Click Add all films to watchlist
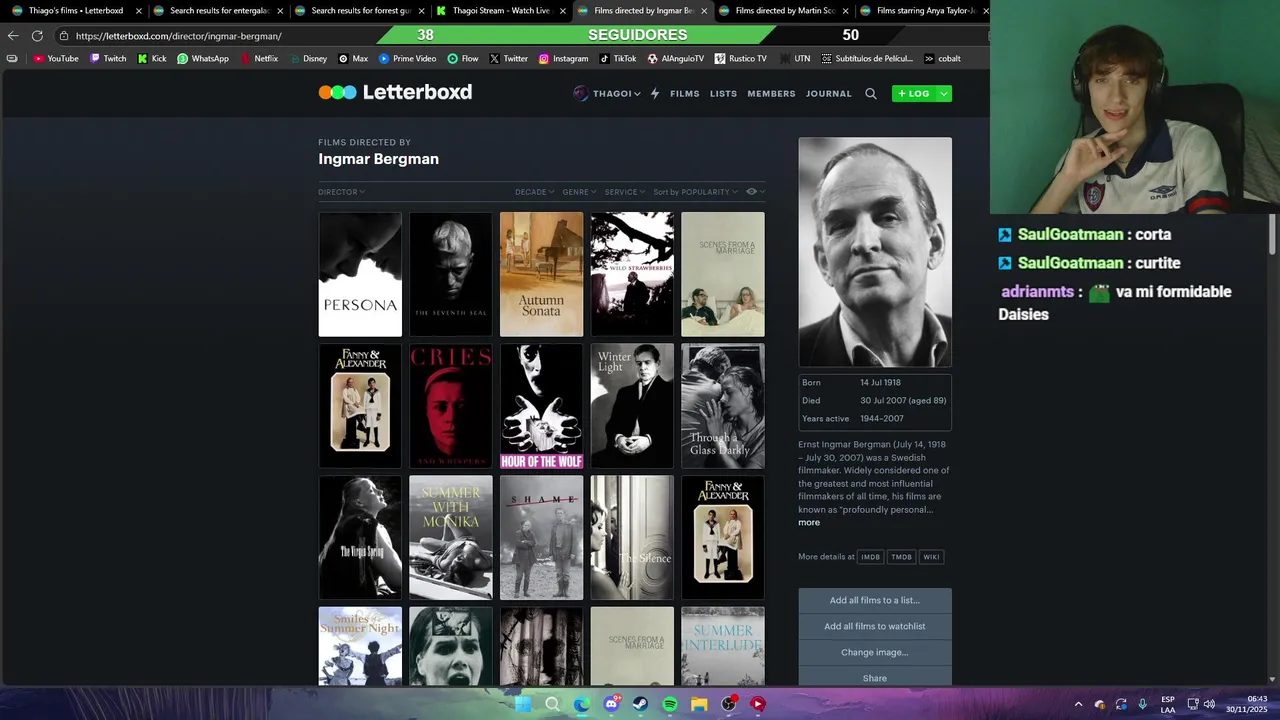The width and height of the screenshot is (1280, 720). (875, 626)
